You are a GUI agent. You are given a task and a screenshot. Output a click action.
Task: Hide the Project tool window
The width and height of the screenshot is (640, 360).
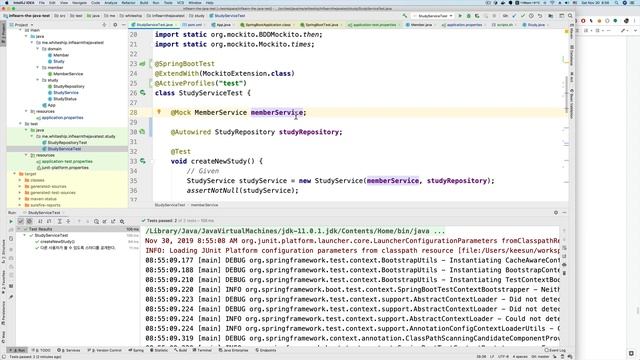point(124,25)
